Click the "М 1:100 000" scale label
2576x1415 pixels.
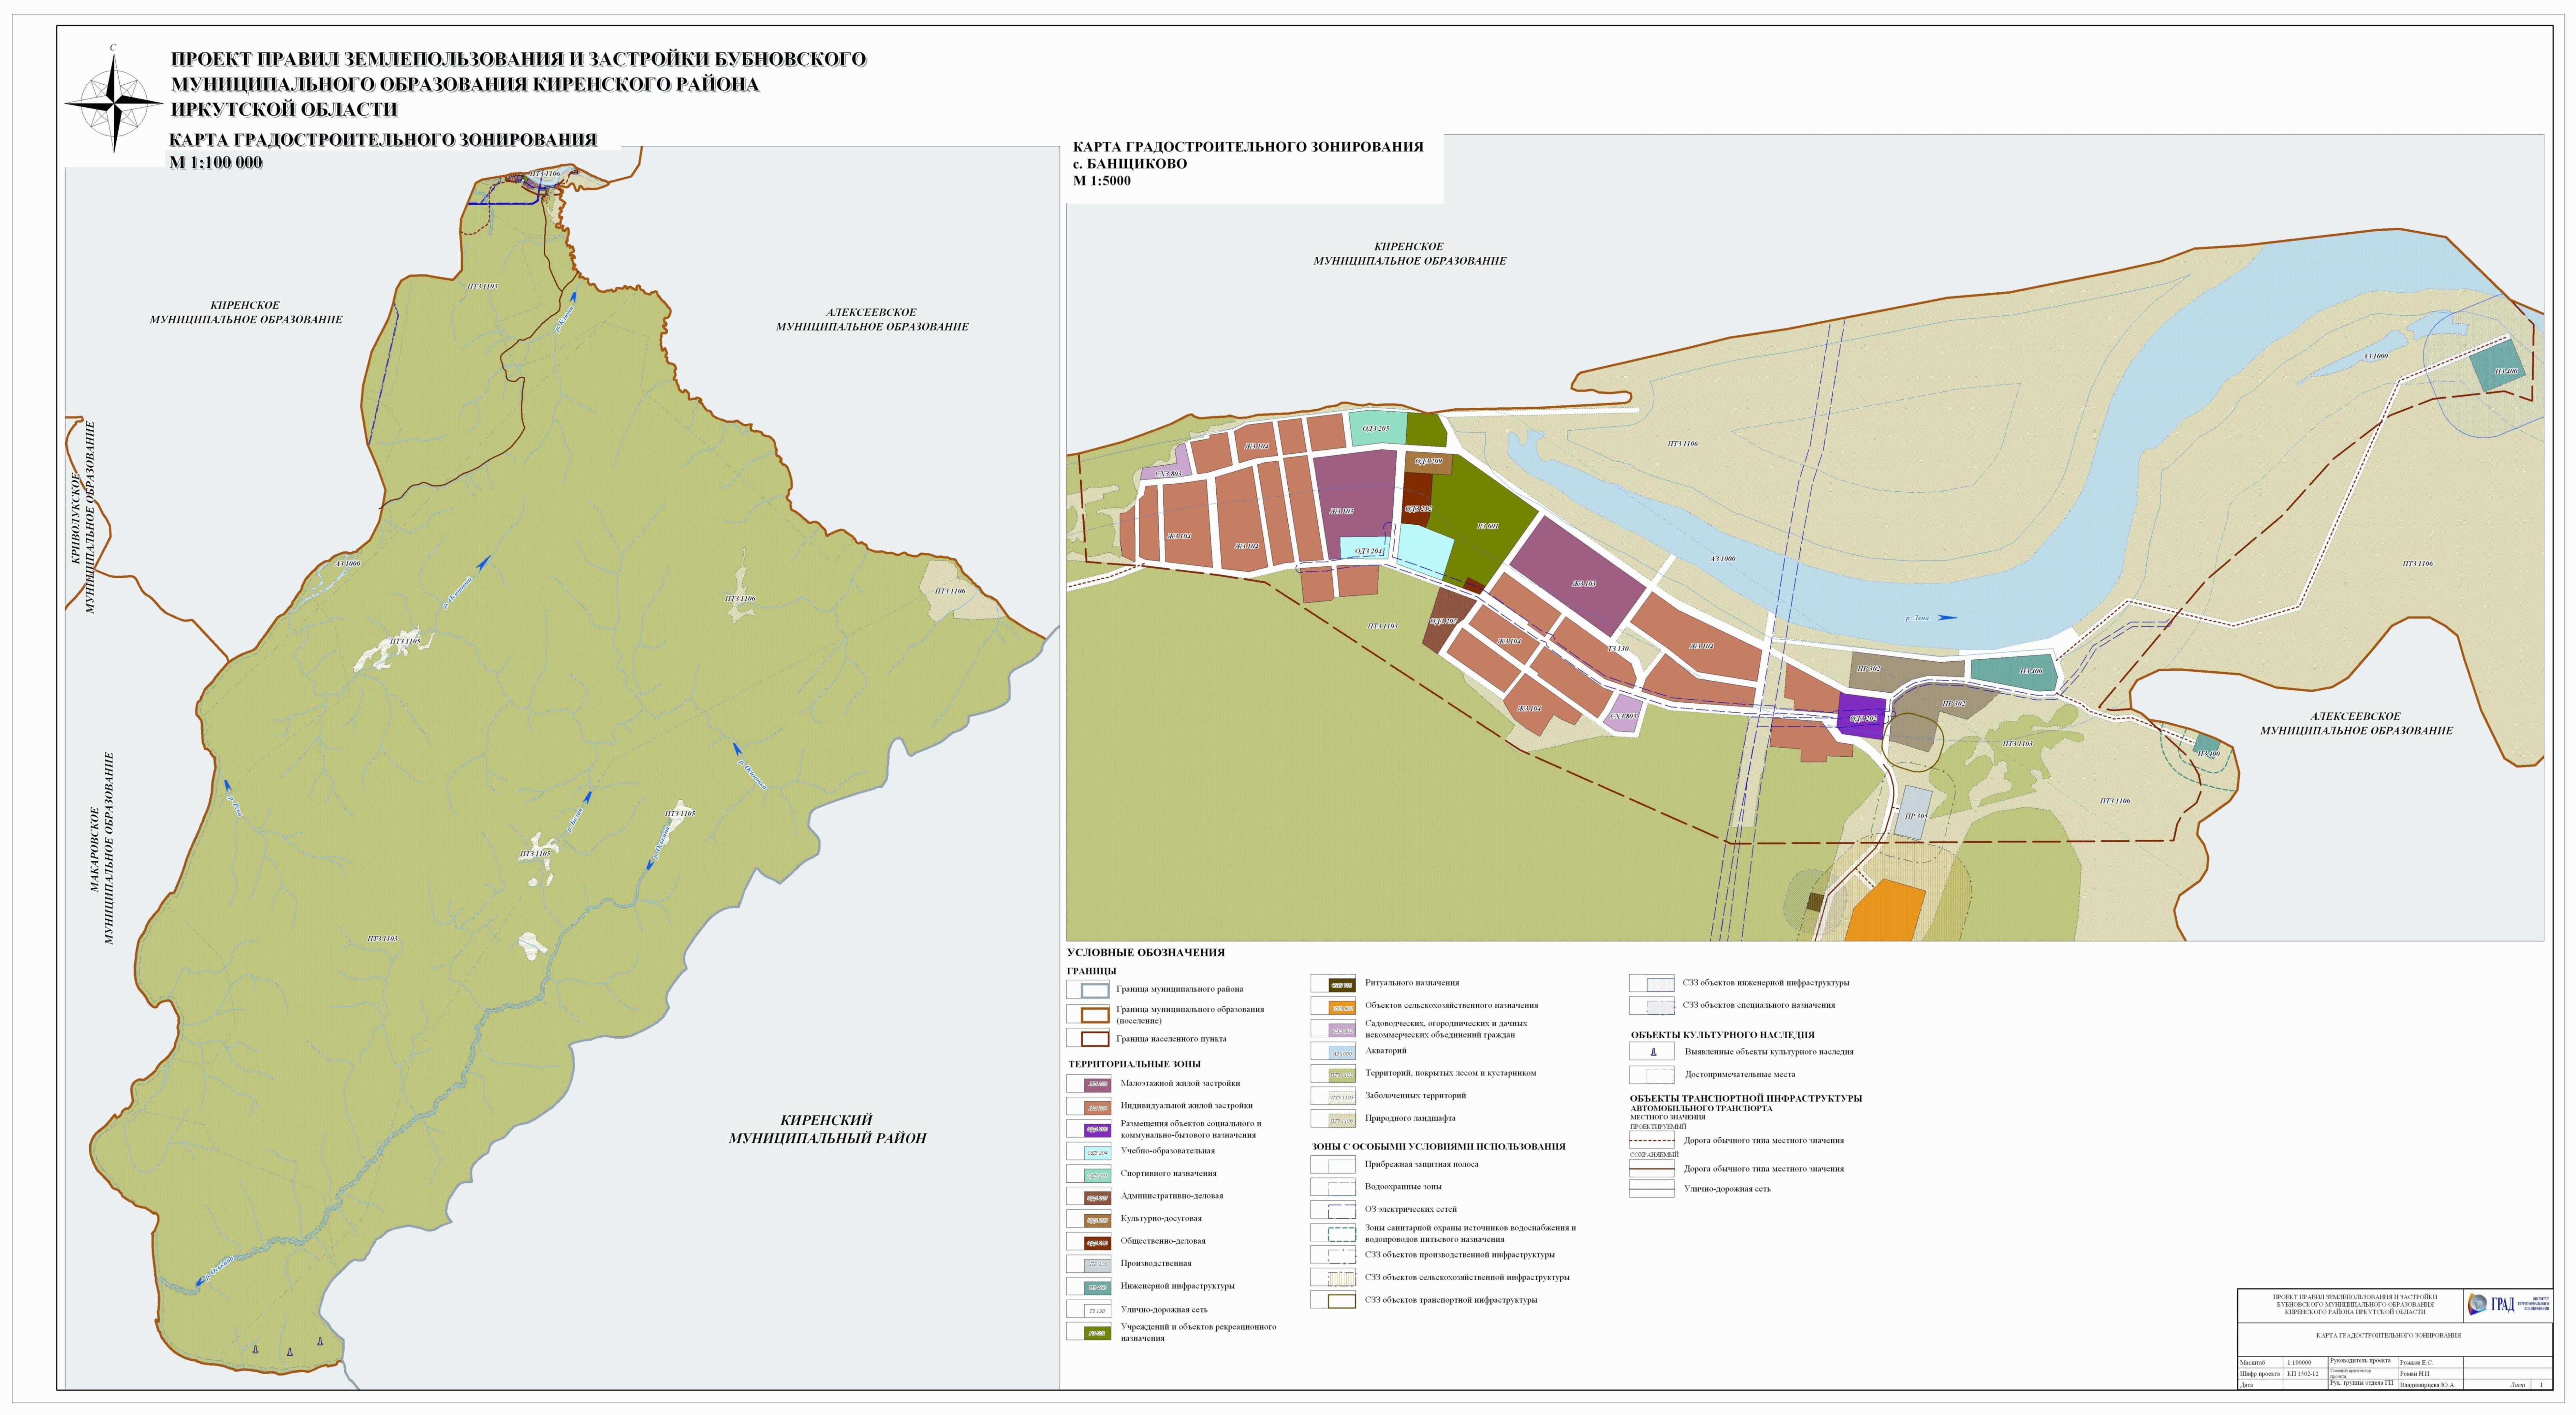click(x=216, y=163)
